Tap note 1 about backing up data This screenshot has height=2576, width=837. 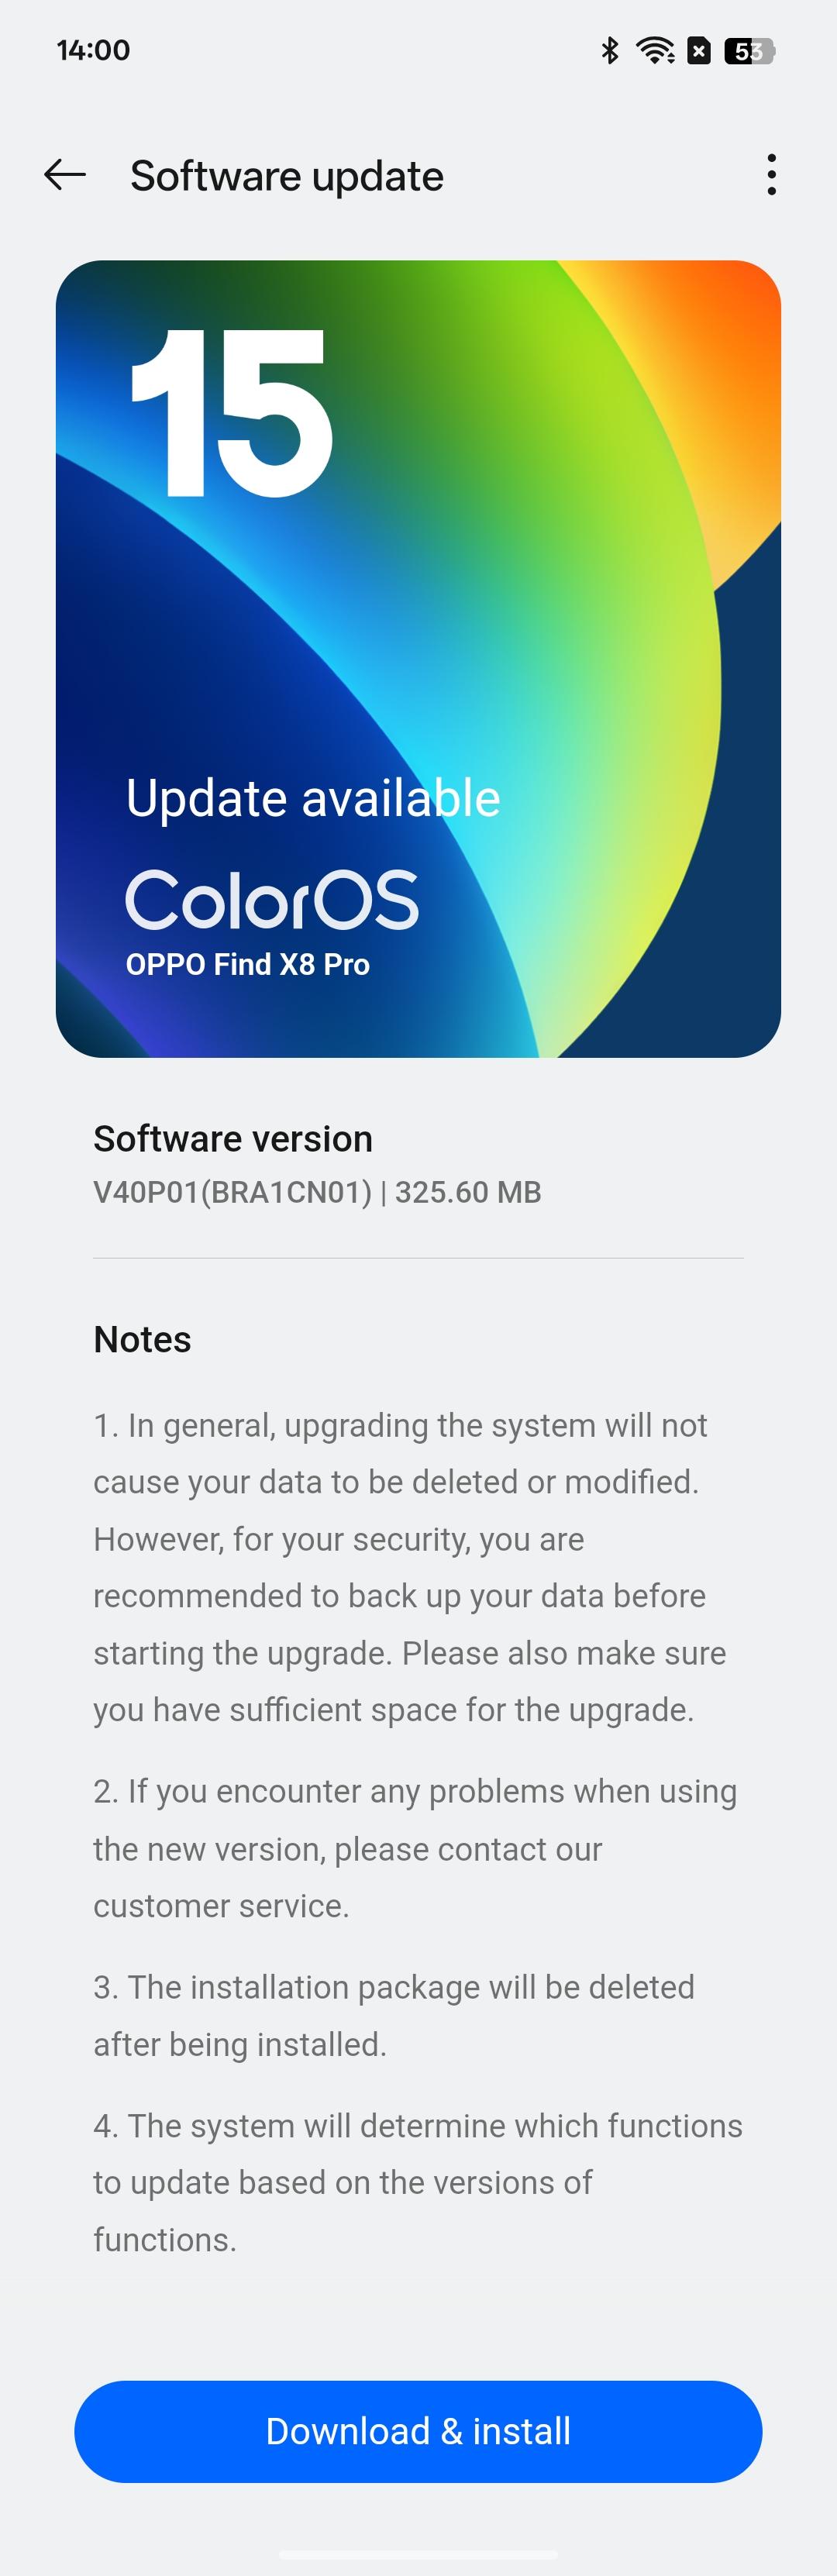click(410, 1568)
